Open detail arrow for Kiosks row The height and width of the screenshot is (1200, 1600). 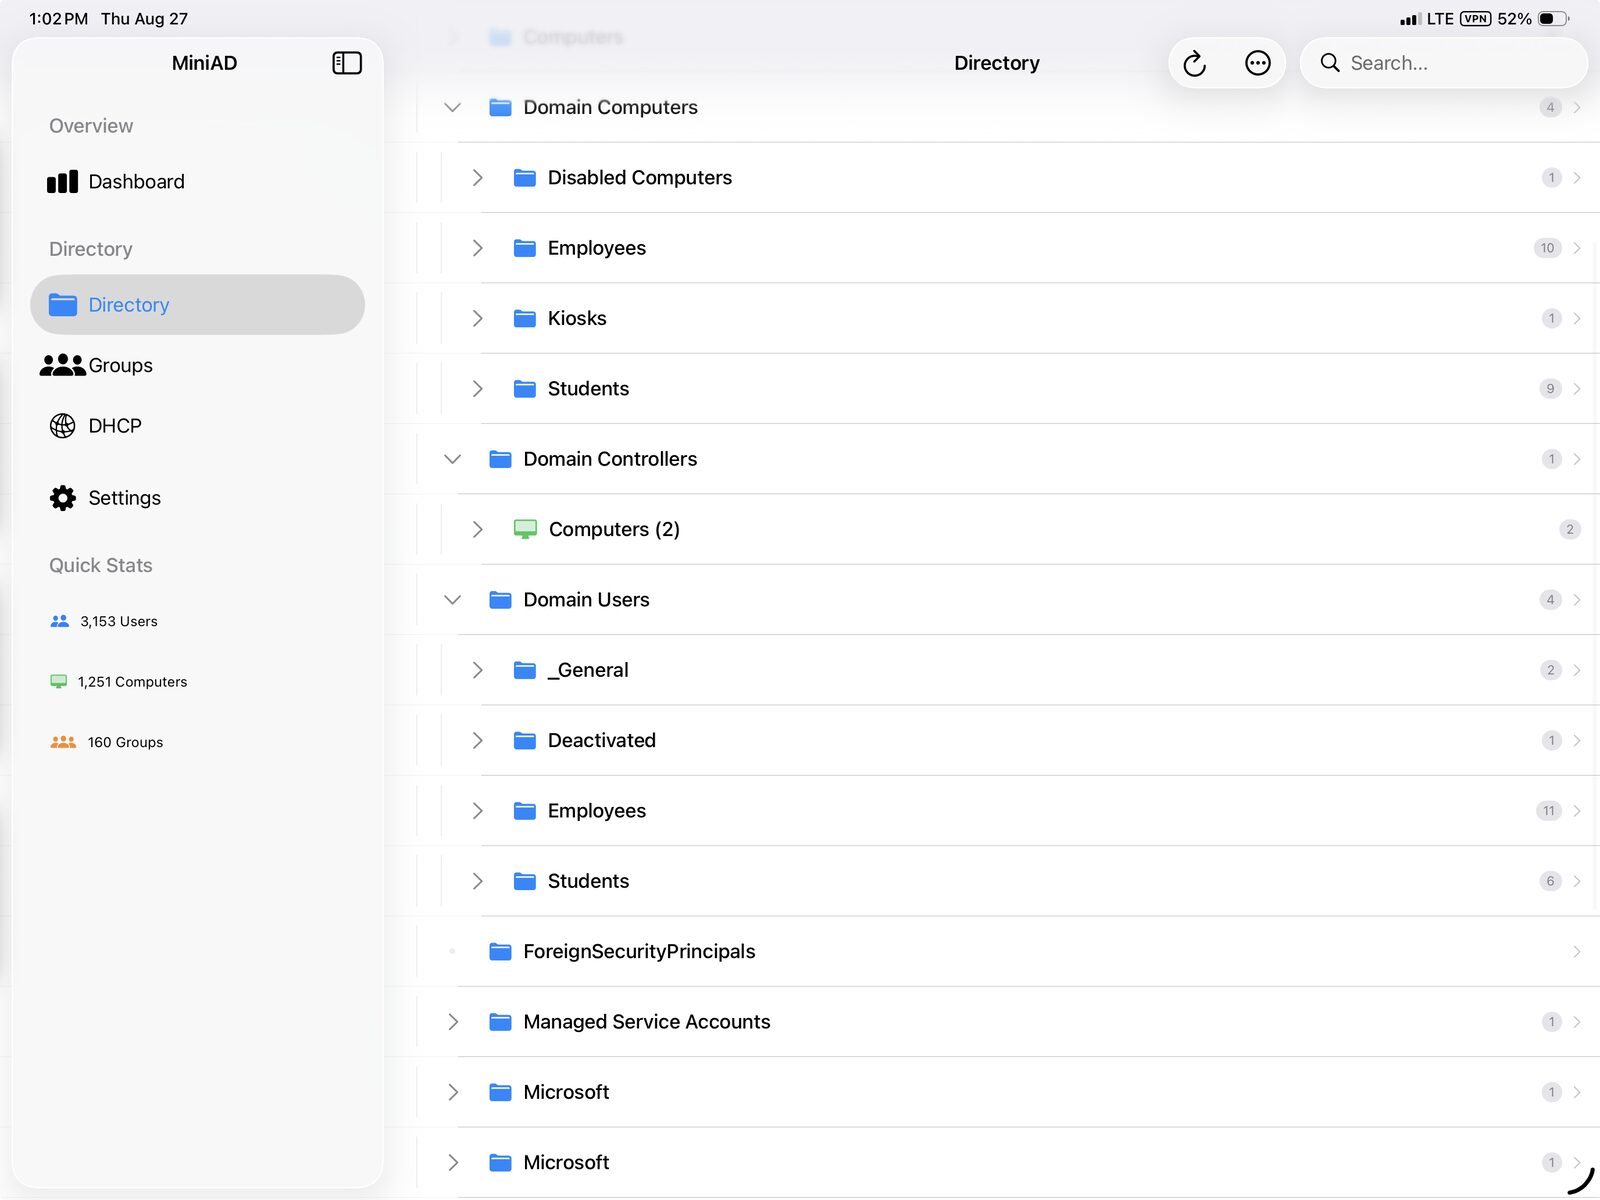[x=1577, y=318]
